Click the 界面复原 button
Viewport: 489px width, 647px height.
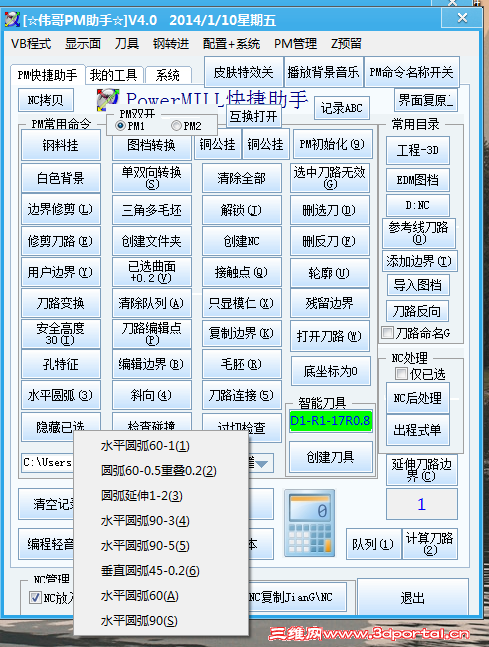point(426,100)
